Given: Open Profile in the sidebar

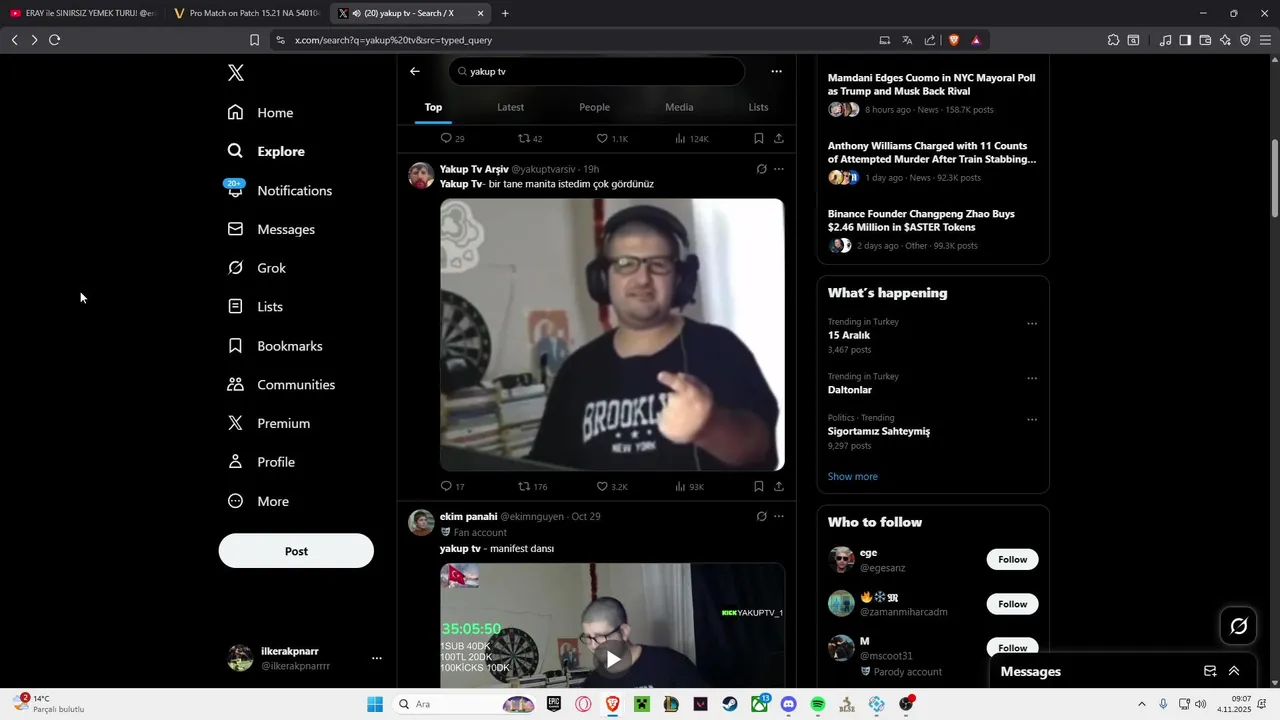Looking at the screenshot, I should 261,462.
